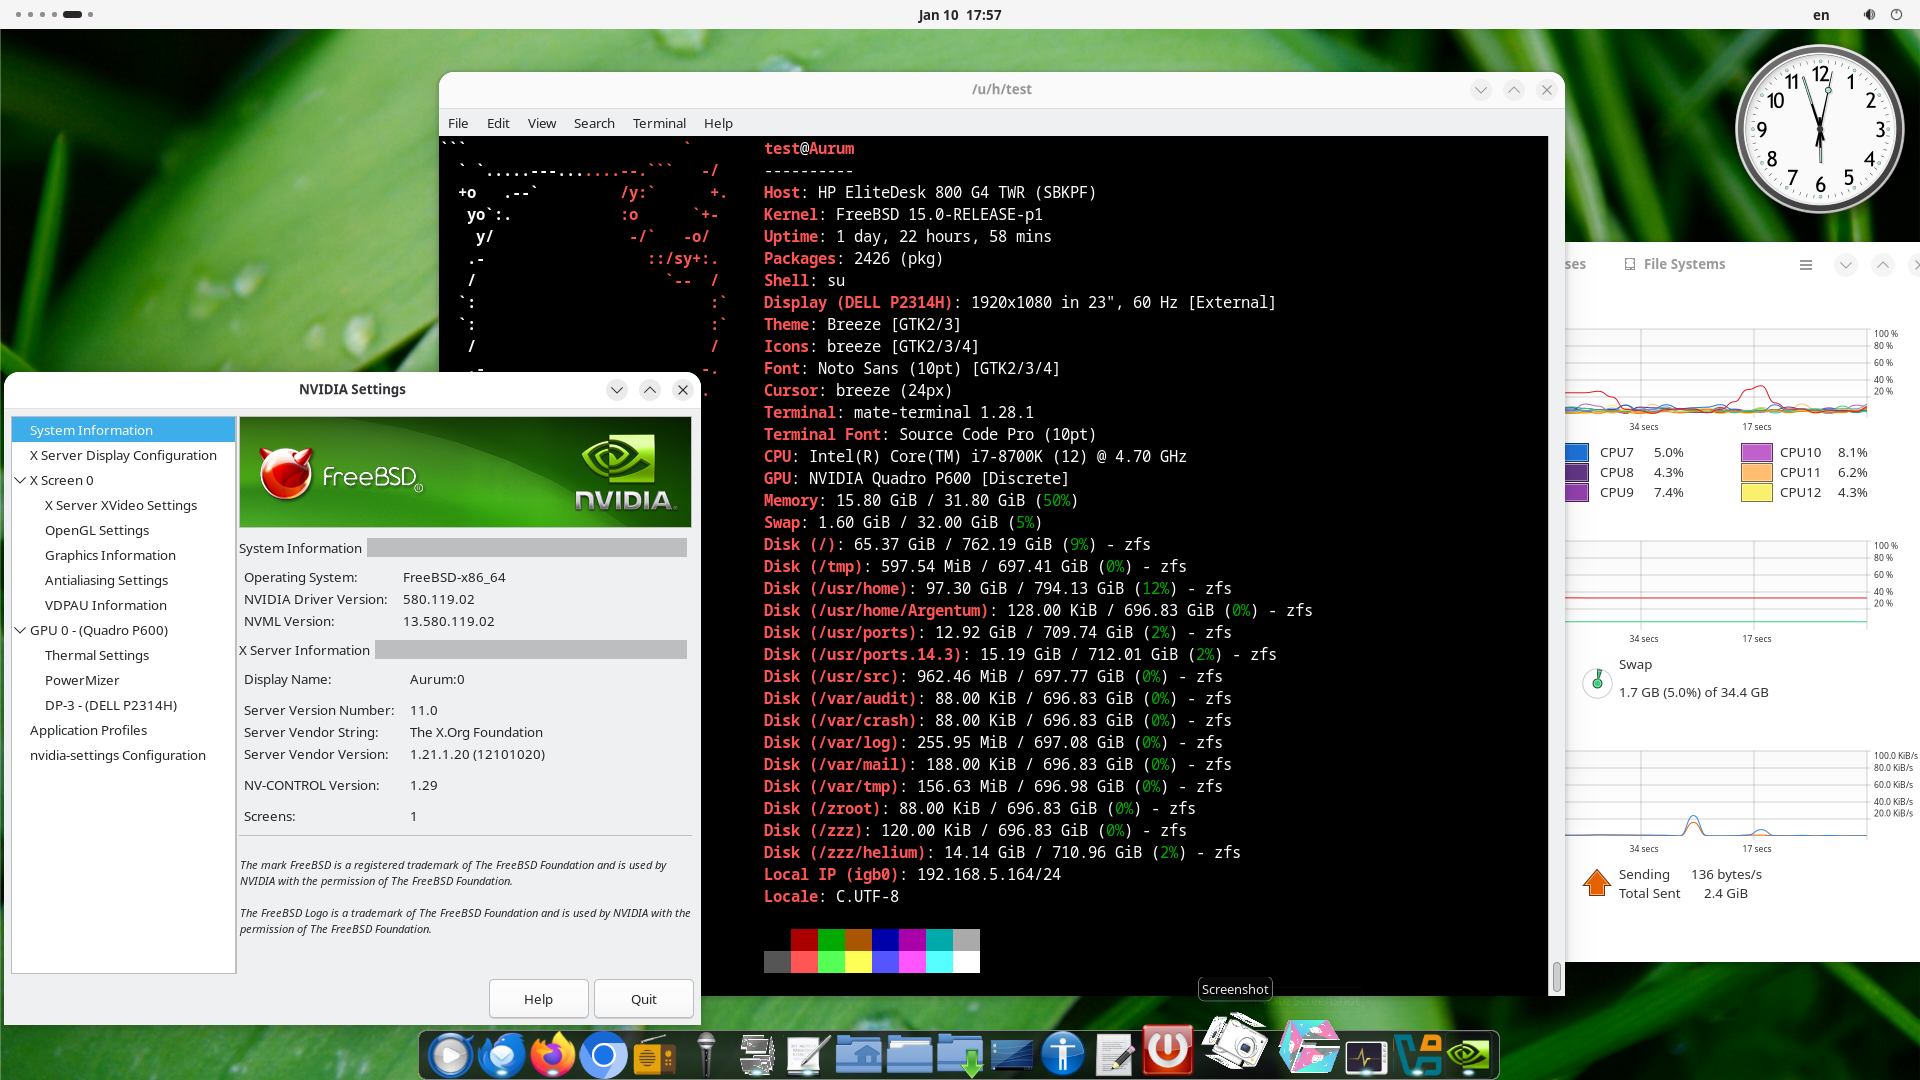Open the hamburger menu in System Monitor
This screenshot has height=1080, width=1920.
pos(1806,264)
